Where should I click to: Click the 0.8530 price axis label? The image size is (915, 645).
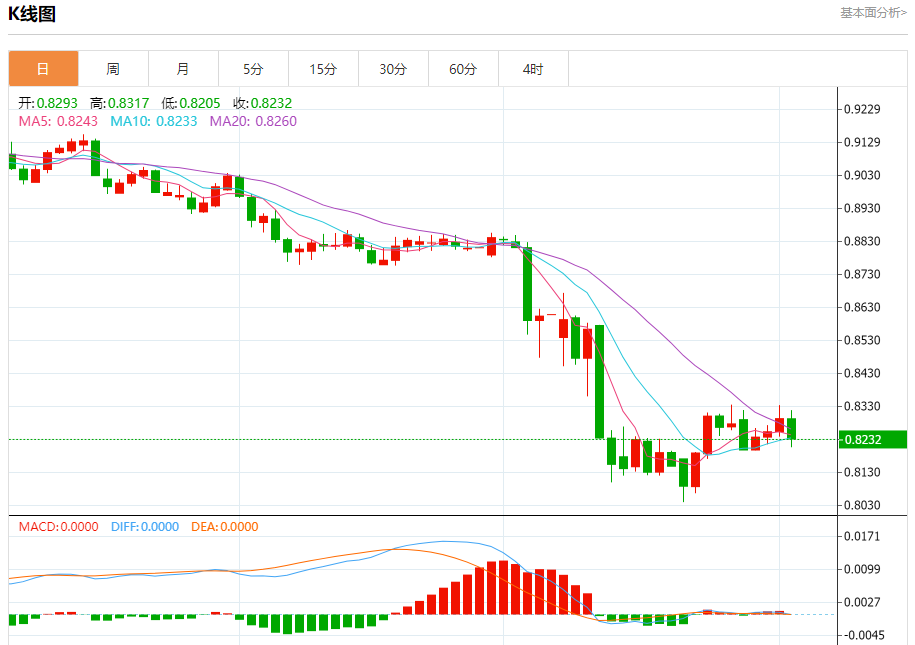click(x=862, y=340)
